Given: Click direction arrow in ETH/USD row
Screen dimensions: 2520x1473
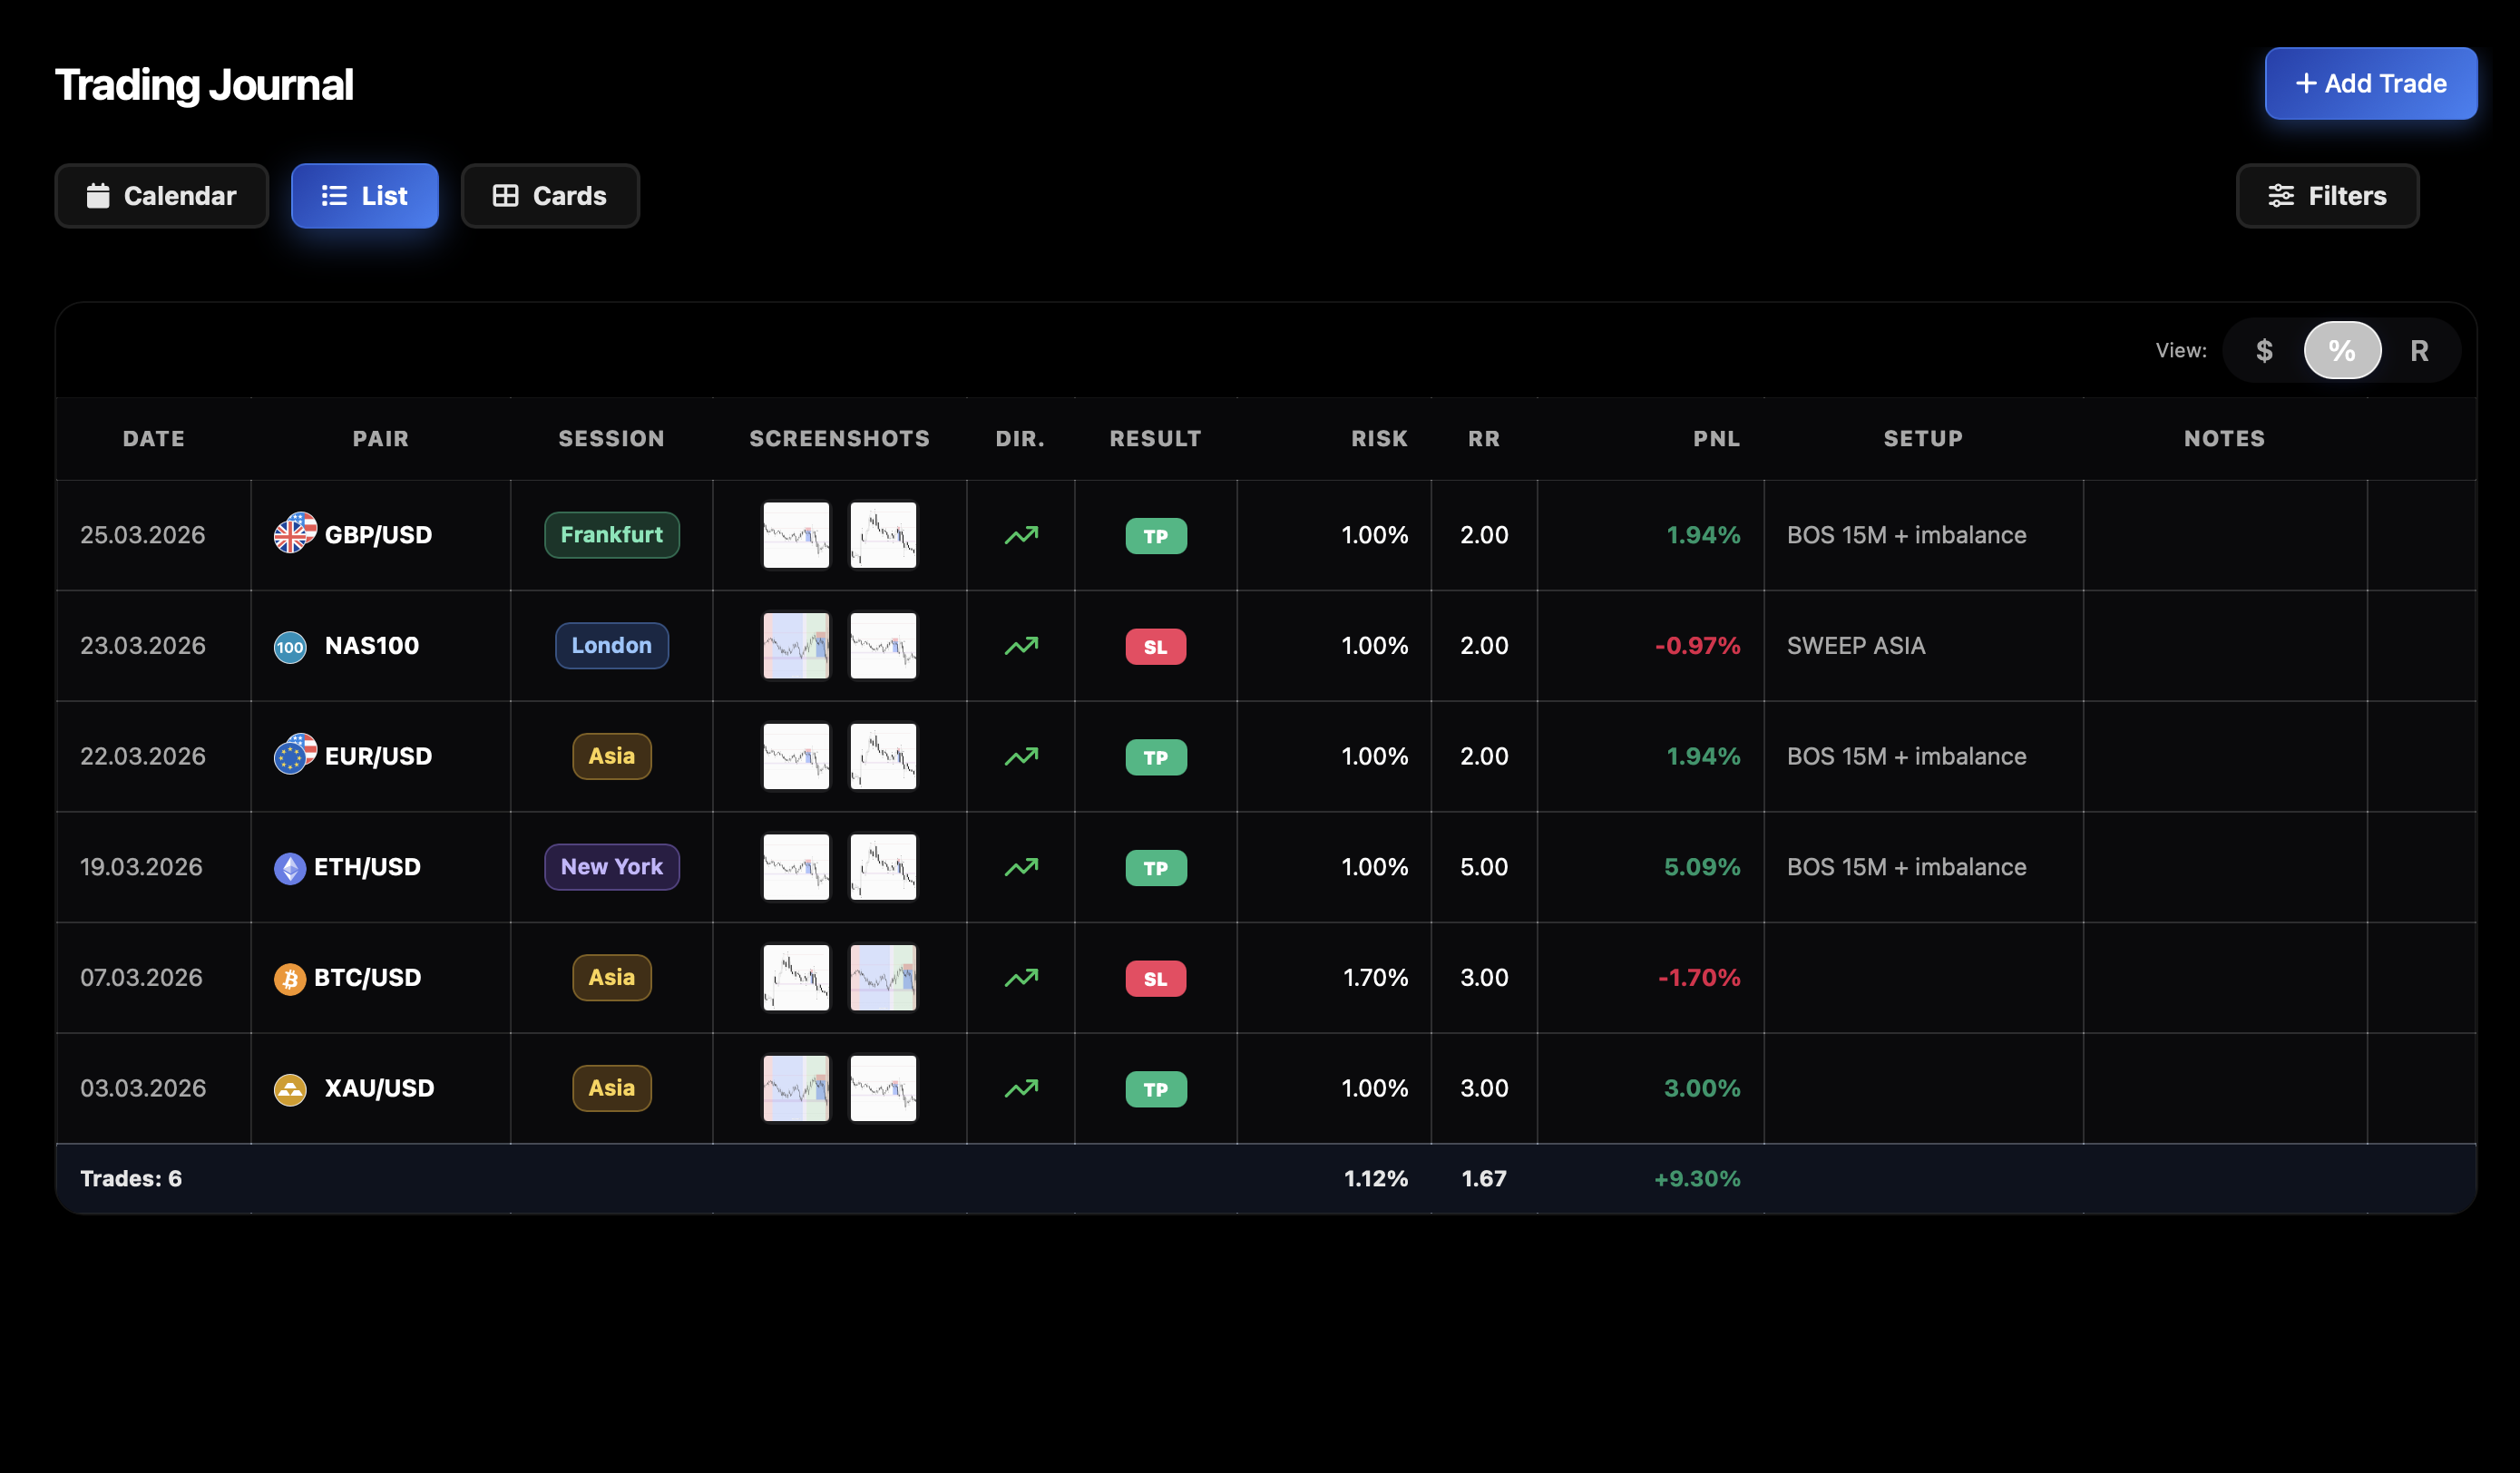Looking at the screenshot, I should coord(1021,867).
